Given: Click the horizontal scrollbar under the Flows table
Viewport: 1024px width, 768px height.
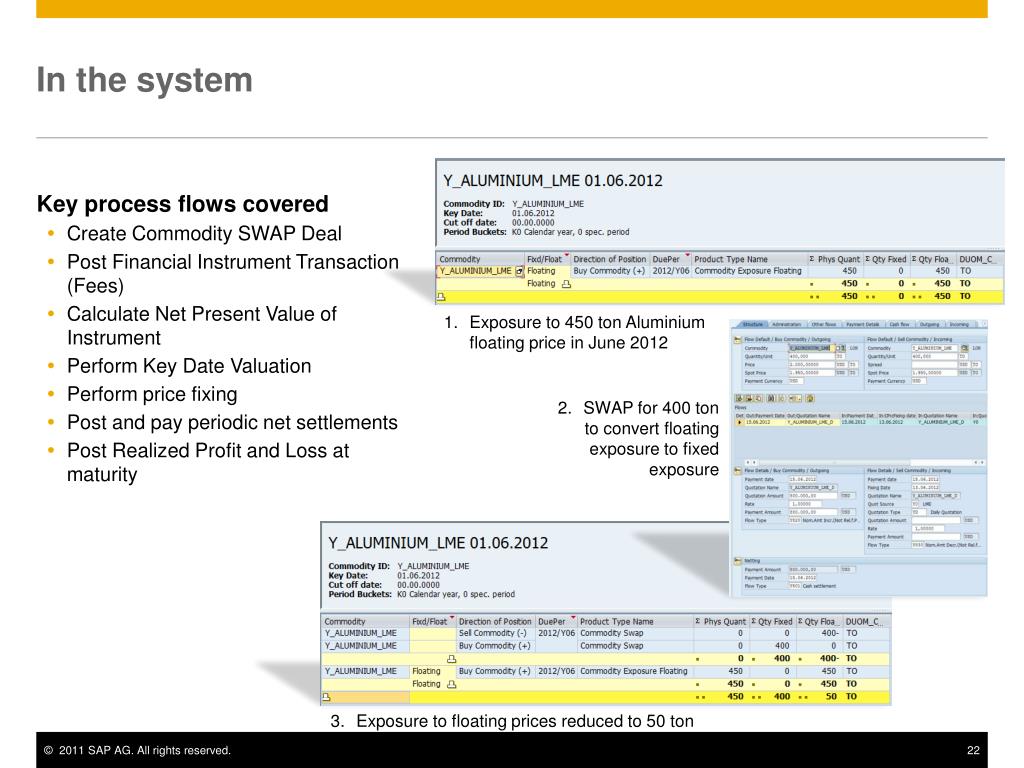Looking at the screenshot, I should point(865,462).
